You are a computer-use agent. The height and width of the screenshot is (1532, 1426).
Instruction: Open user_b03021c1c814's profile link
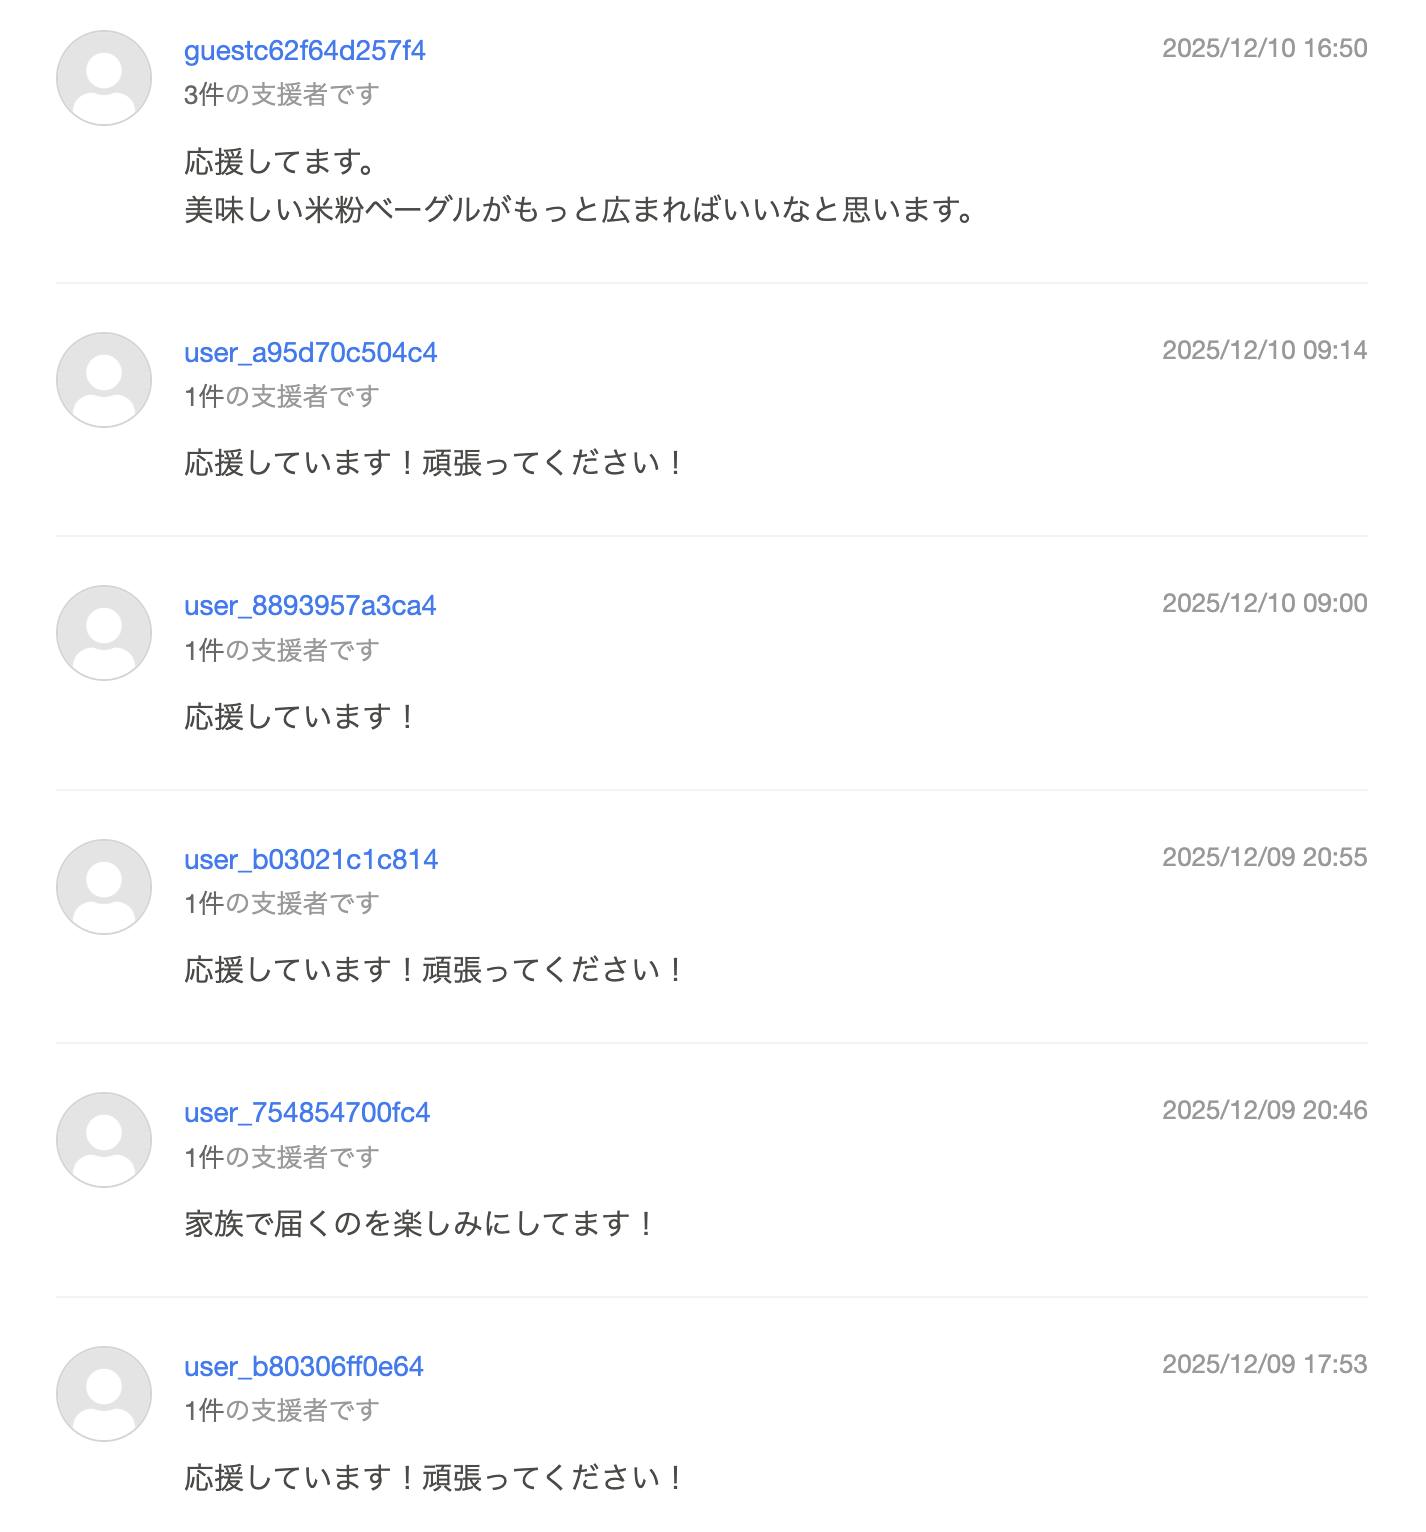pos(311,859)
